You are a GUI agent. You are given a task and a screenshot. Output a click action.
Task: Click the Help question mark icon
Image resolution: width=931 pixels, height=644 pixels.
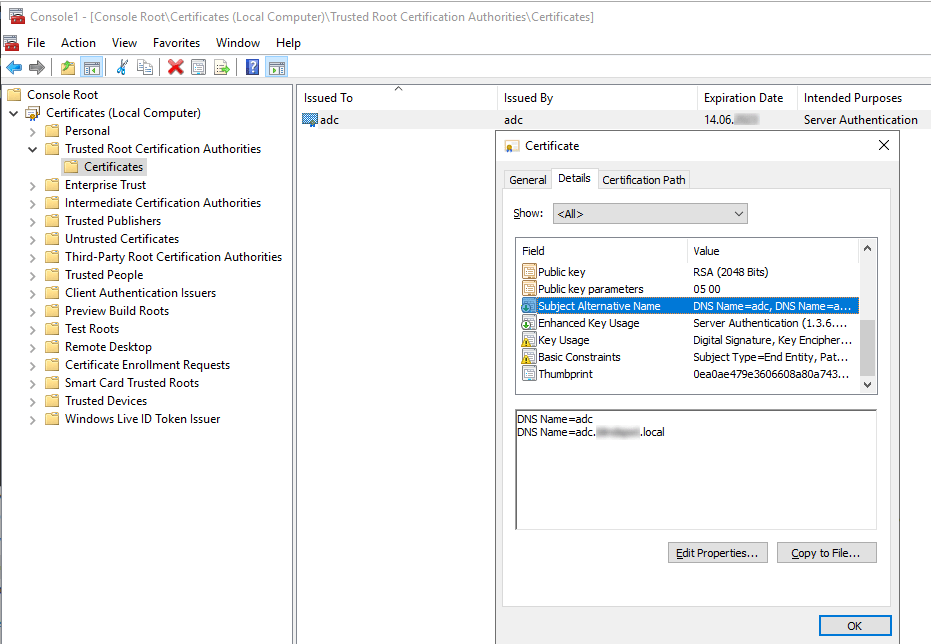click(252, 68)
